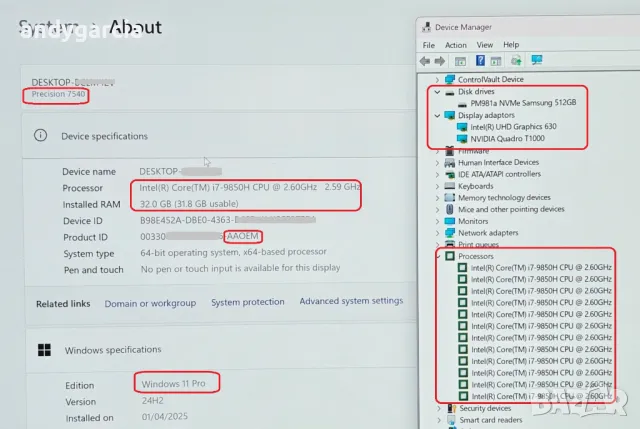Open Advanced system settings link
The height and width of the screenshot is (429, 640).
point(351,301)
